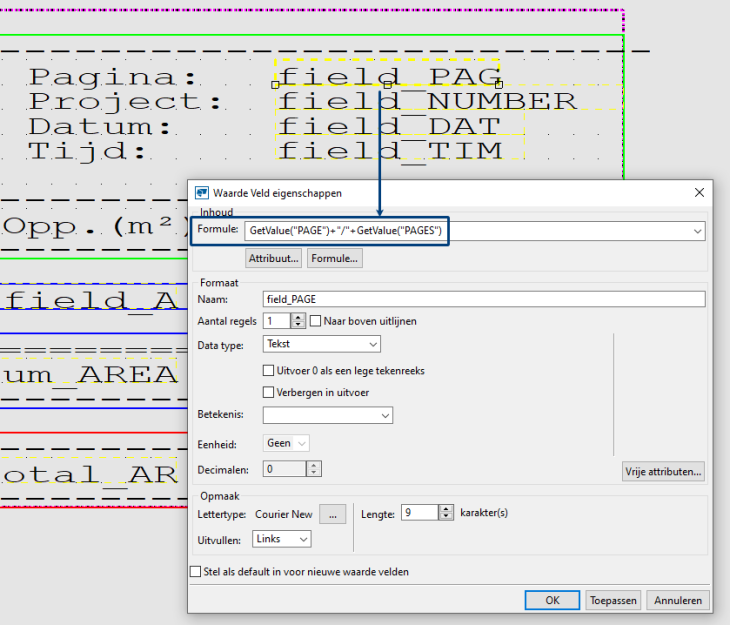Screen dimensions: 730x625
Task: Decrease Decimalen with down arrow
Action: pos(314,473)
